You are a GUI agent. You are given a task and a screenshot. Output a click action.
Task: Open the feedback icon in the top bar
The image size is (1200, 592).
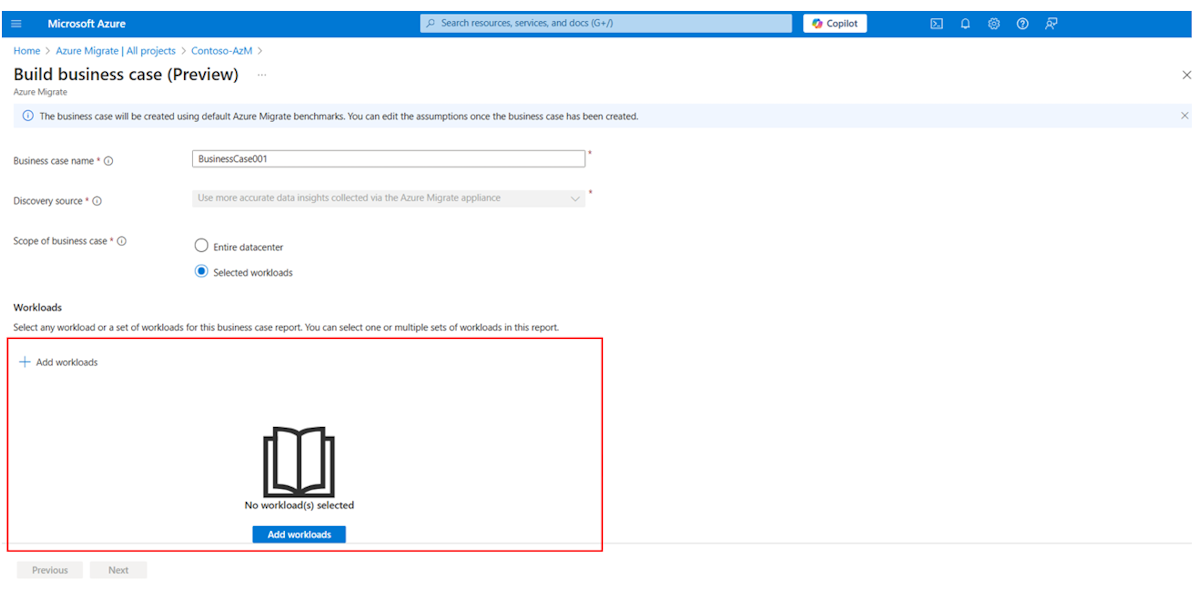pyautogui.click(x=1051, y=23)
